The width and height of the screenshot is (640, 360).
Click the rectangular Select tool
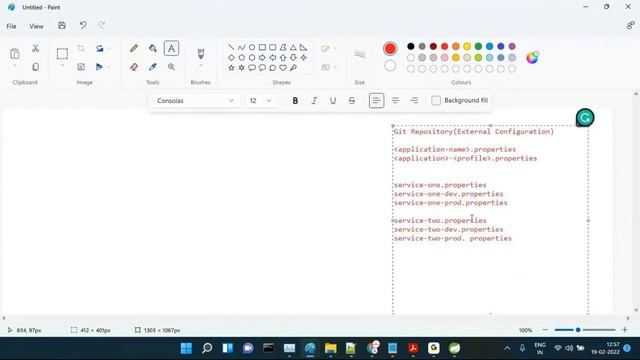[x=62, y=53]
